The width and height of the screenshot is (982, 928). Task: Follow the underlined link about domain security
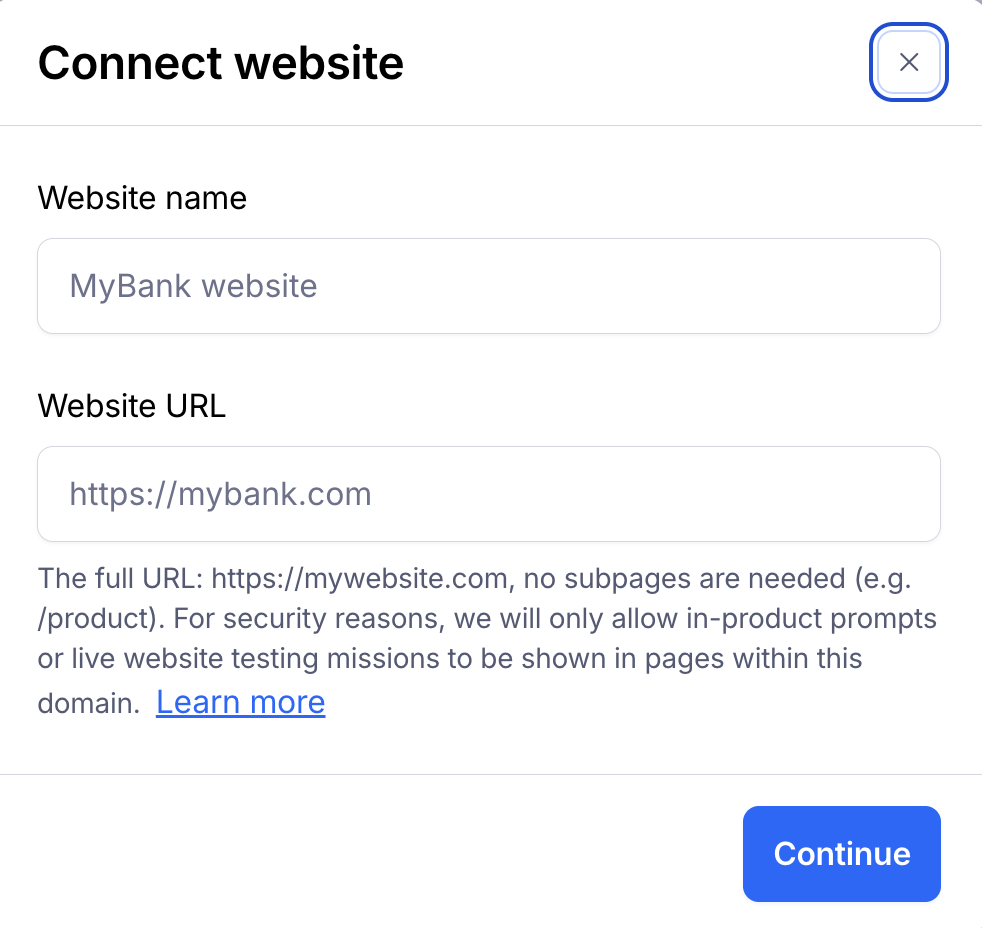[240, 702]
